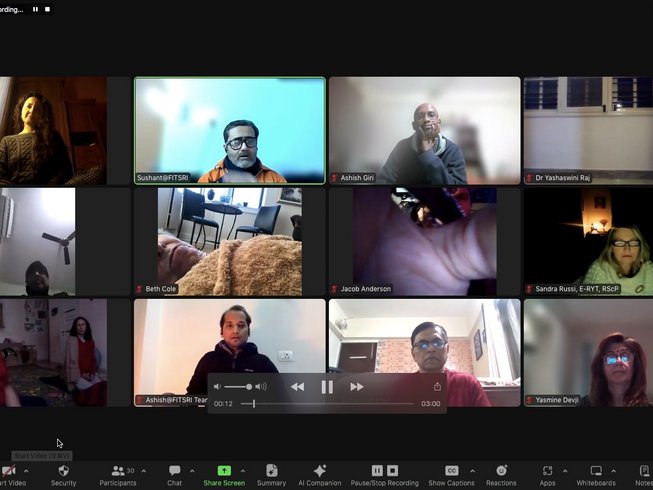
Task: Select the Ashish Giri video tile
Action: tap(425, 130)
